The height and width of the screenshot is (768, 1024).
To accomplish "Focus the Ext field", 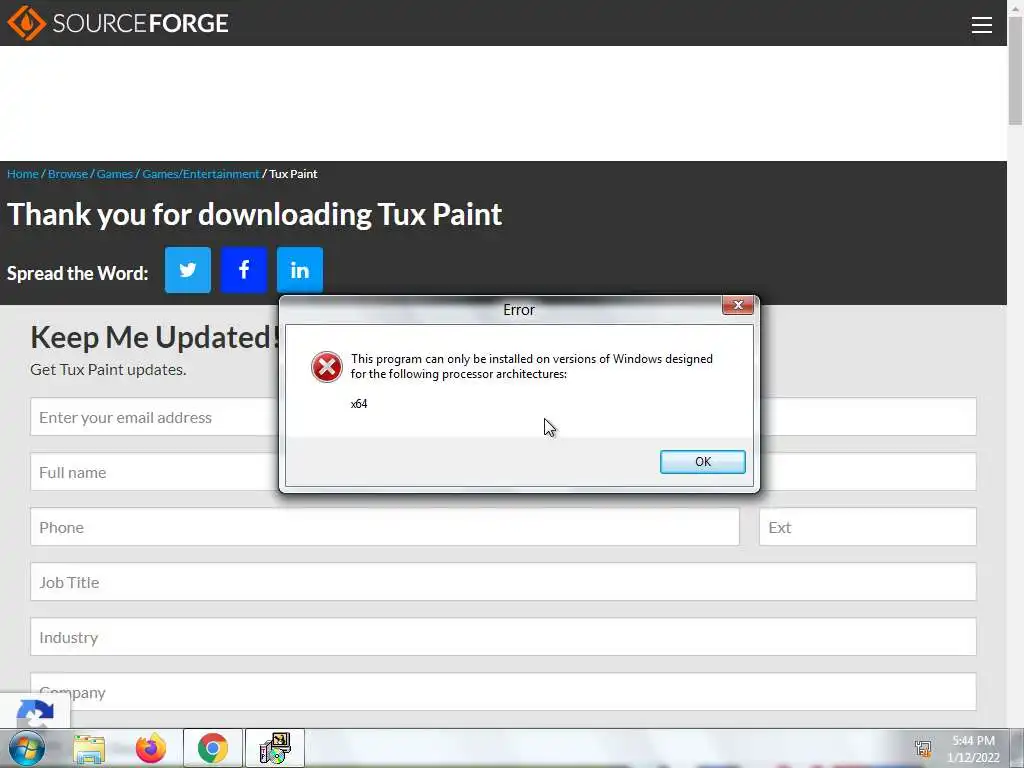I will coord(868,526).
